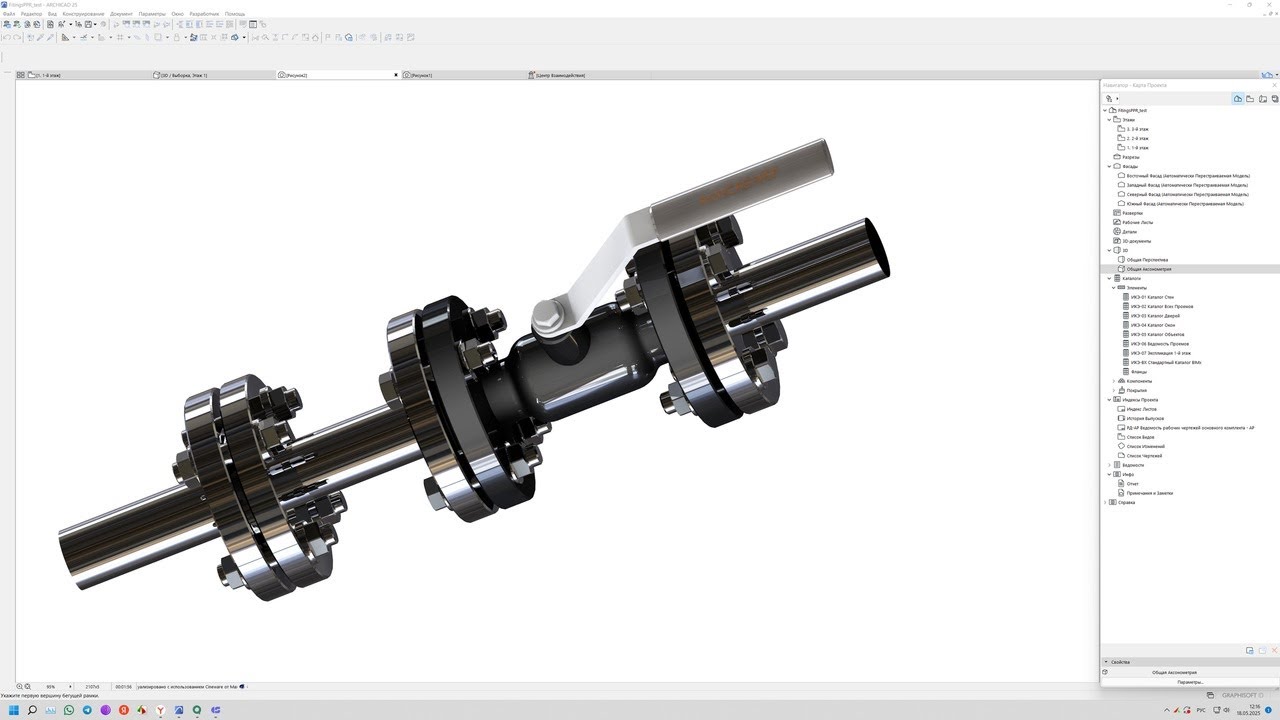Select Publisher Sets icon in Navigator
The image size is (1280, 720).
pos(1274,99)
